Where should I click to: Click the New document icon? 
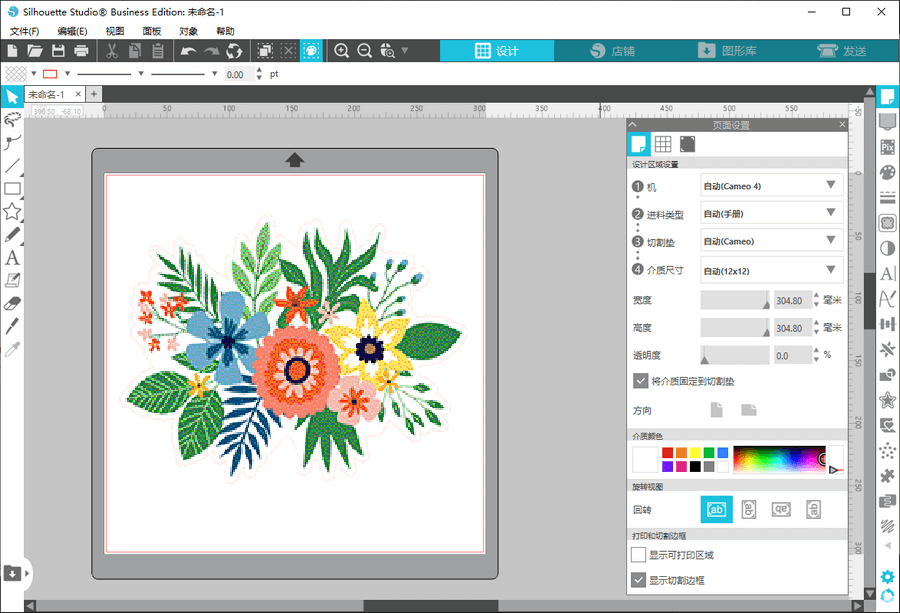(12, 51)
